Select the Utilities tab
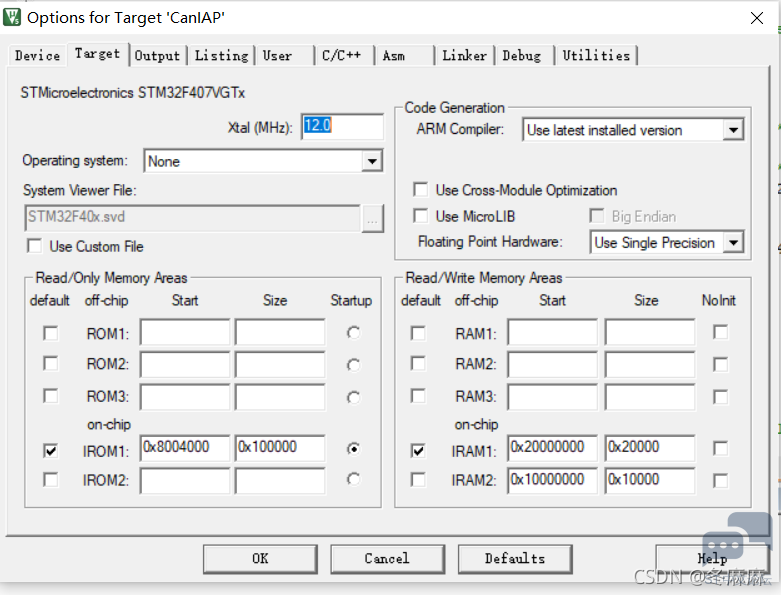This screenshot has width=781, height=595. [596, 55]
